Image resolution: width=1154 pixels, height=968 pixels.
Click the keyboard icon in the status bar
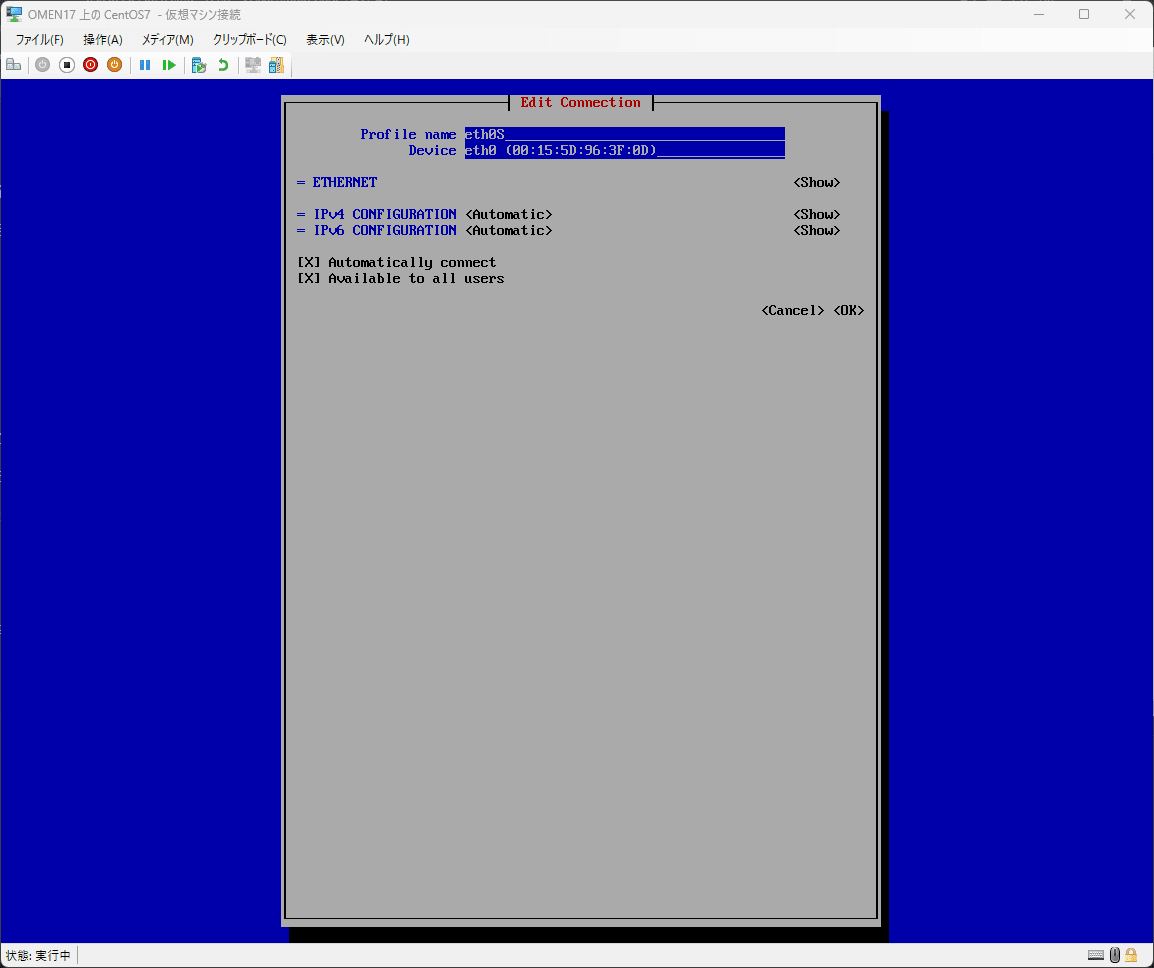(1096, 955)
